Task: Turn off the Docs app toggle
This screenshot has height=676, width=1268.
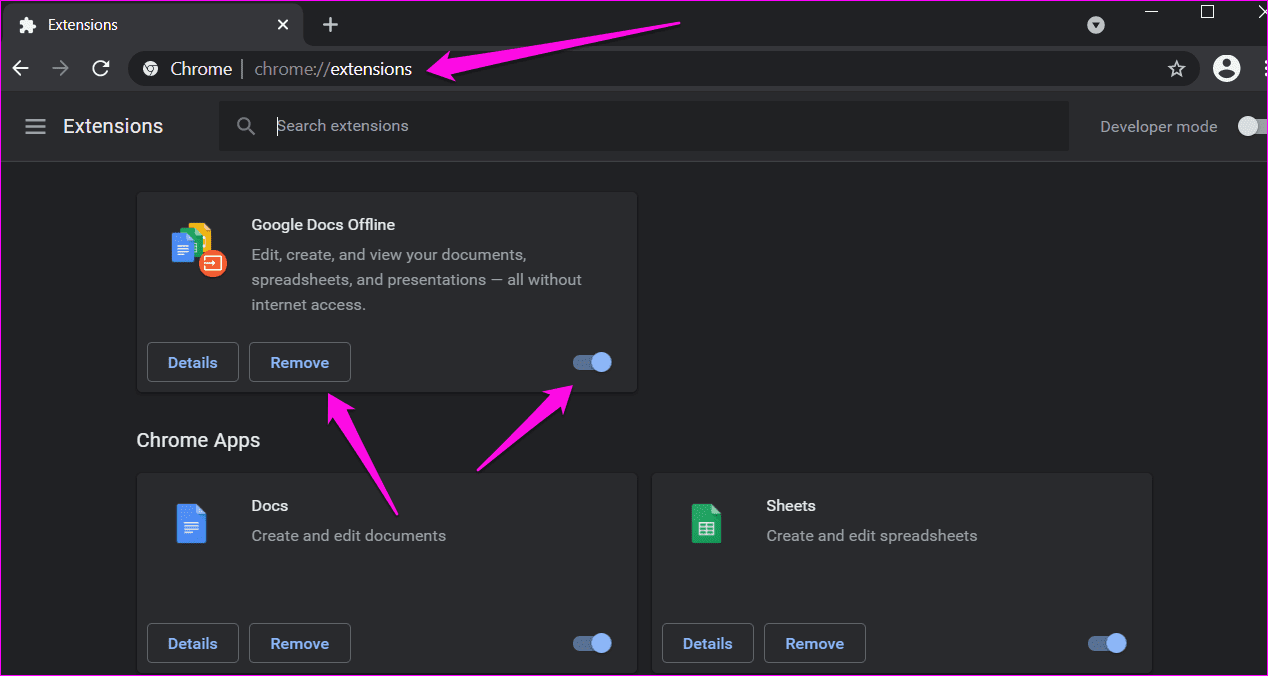Action: click(591, 643)
